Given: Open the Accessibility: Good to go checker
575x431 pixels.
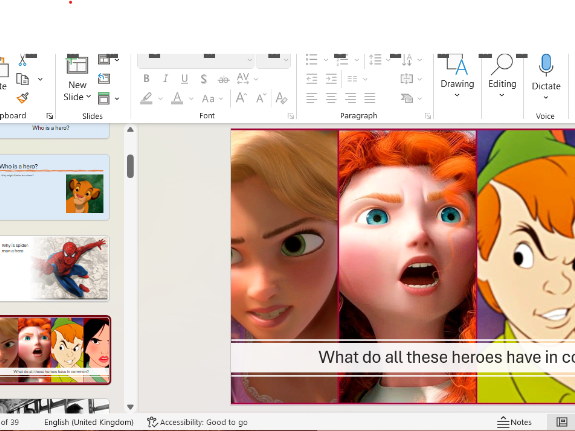Looking at the screenshot, I should (197, 422).
